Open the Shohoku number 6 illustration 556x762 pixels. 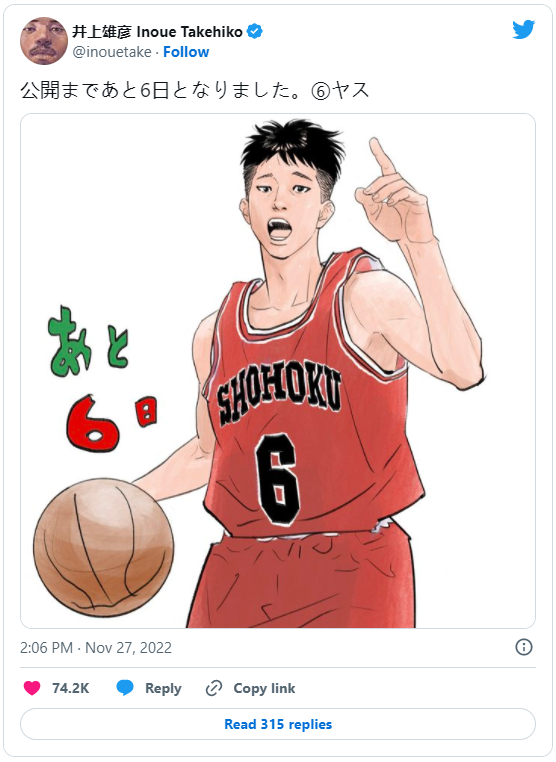point(278,371)
